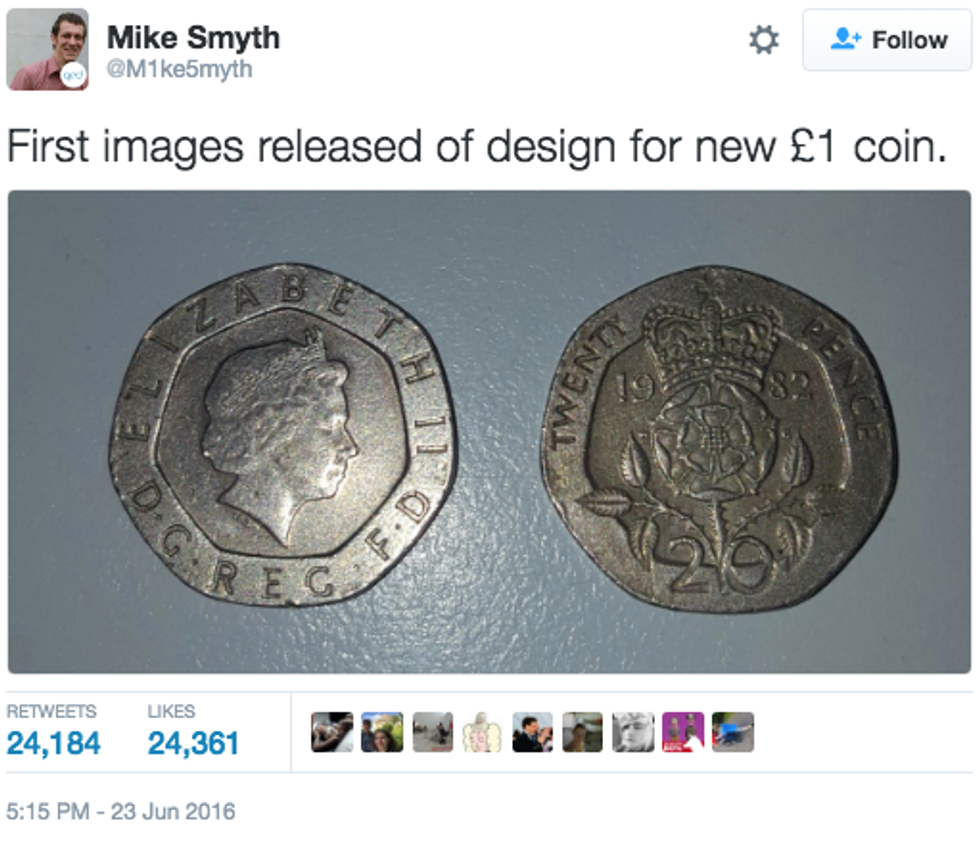Screen dimensions: 980x848
Task: Click the RETWEETS label
Action: point(51,711)
